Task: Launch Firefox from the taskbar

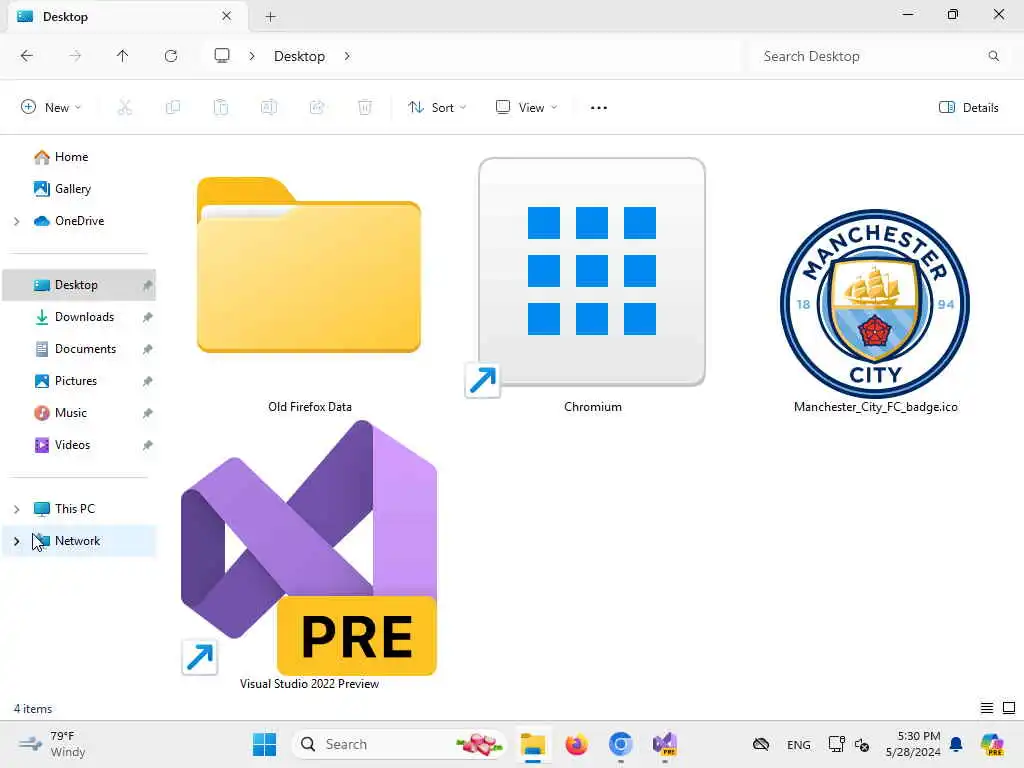Action: 577,744
